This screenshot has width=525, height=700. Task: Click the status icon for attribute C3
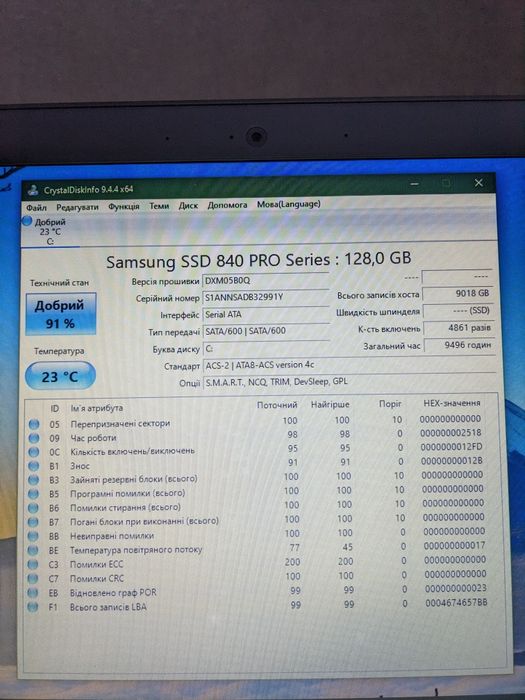[33, 565]
